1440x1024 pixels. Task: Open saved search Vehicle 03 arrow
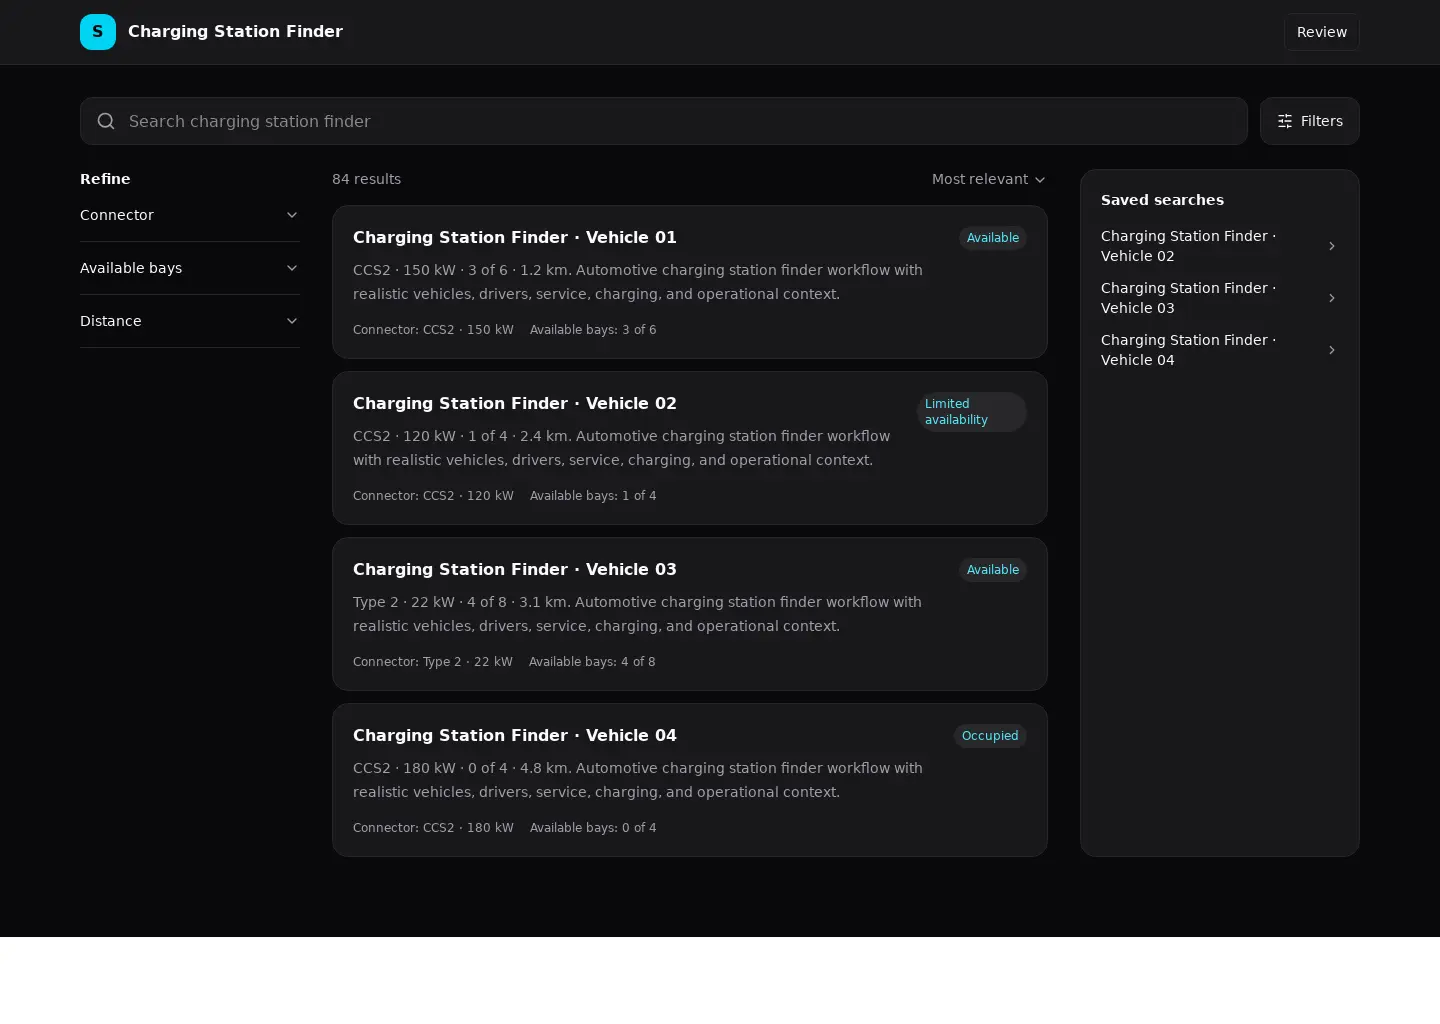coord(1332,298)
